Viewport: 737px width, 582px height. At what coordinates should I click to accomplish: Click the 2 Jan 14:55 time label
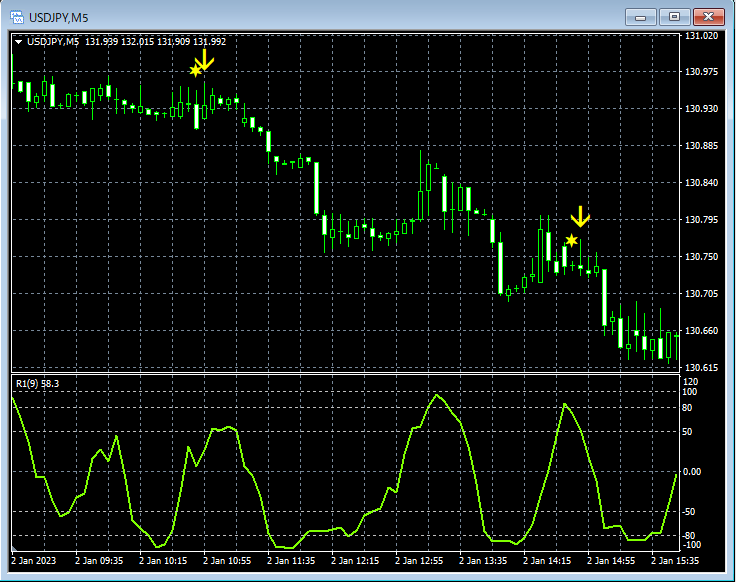pos(611,561)
